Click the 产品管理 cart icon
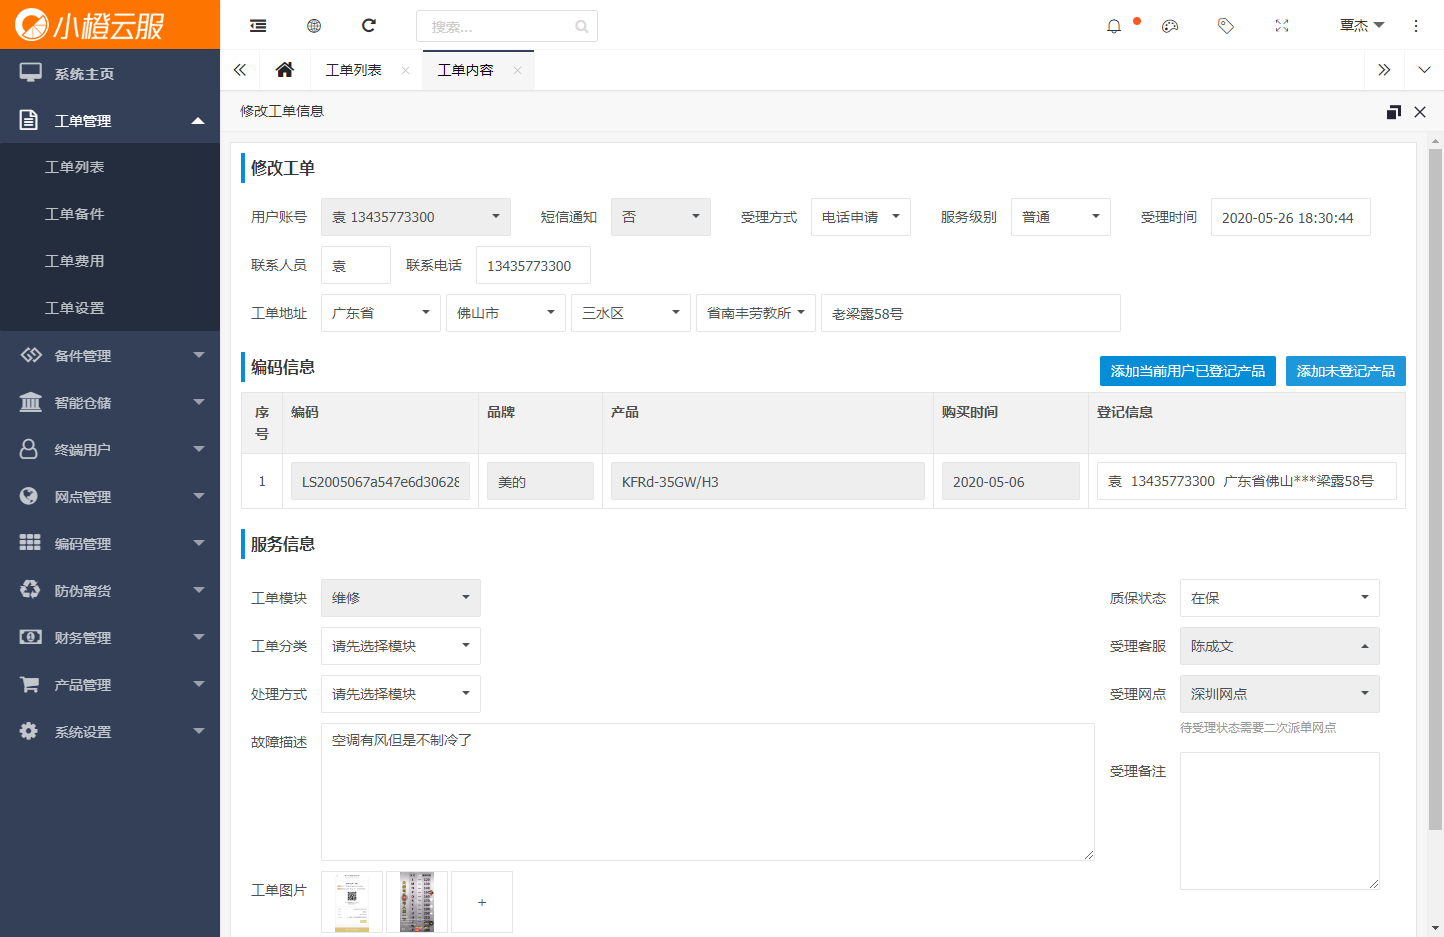1444x937 pixels. tap(30, 684)
